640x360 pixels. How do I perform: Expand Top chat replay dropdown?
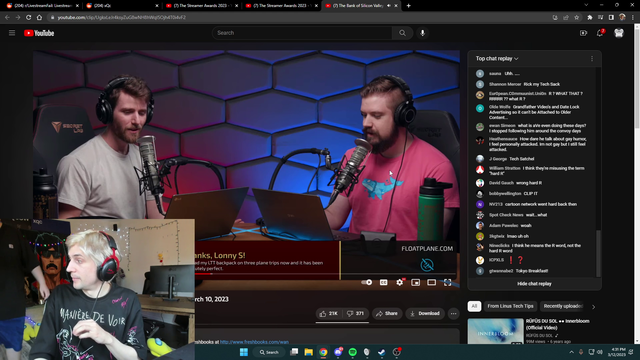pos(497,59)
